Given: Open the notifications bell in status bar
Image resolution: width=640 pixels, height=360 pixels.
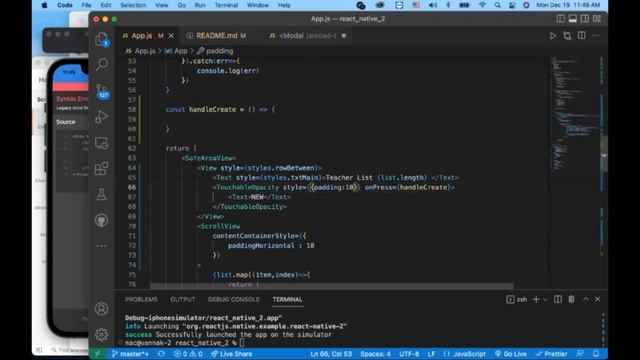Looking at the screenshot, I should point(596,353).
